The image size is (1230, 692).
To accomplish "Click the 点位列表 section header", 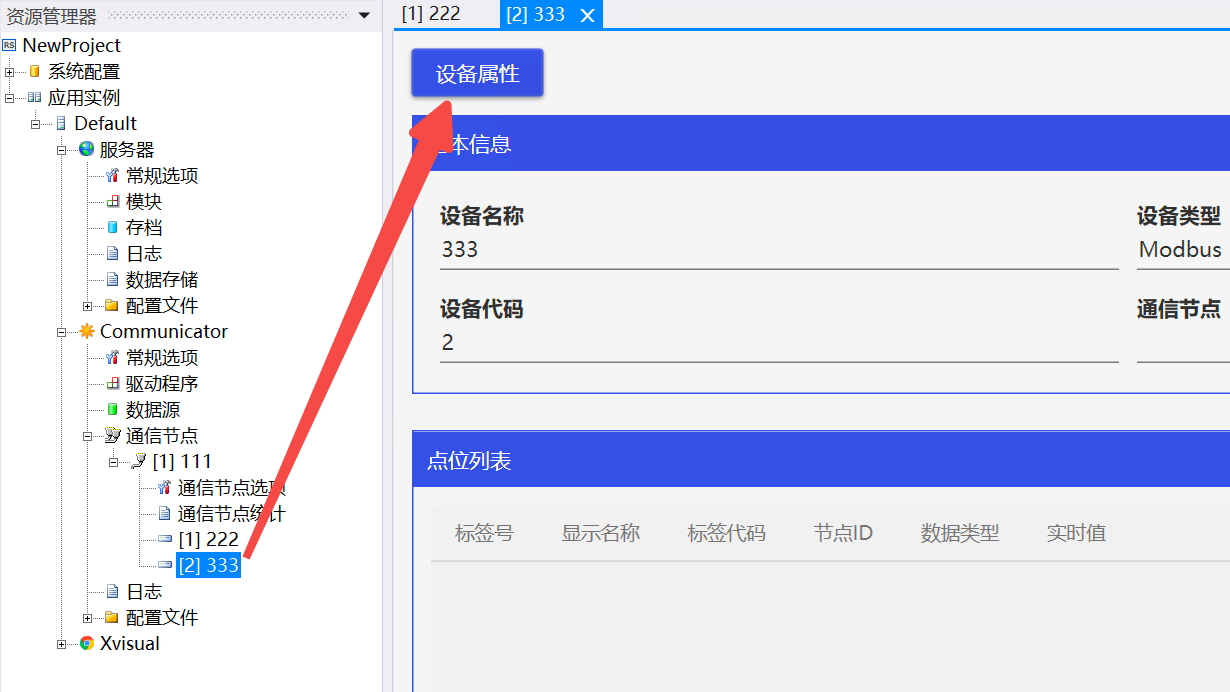I will tap(821, 460).
